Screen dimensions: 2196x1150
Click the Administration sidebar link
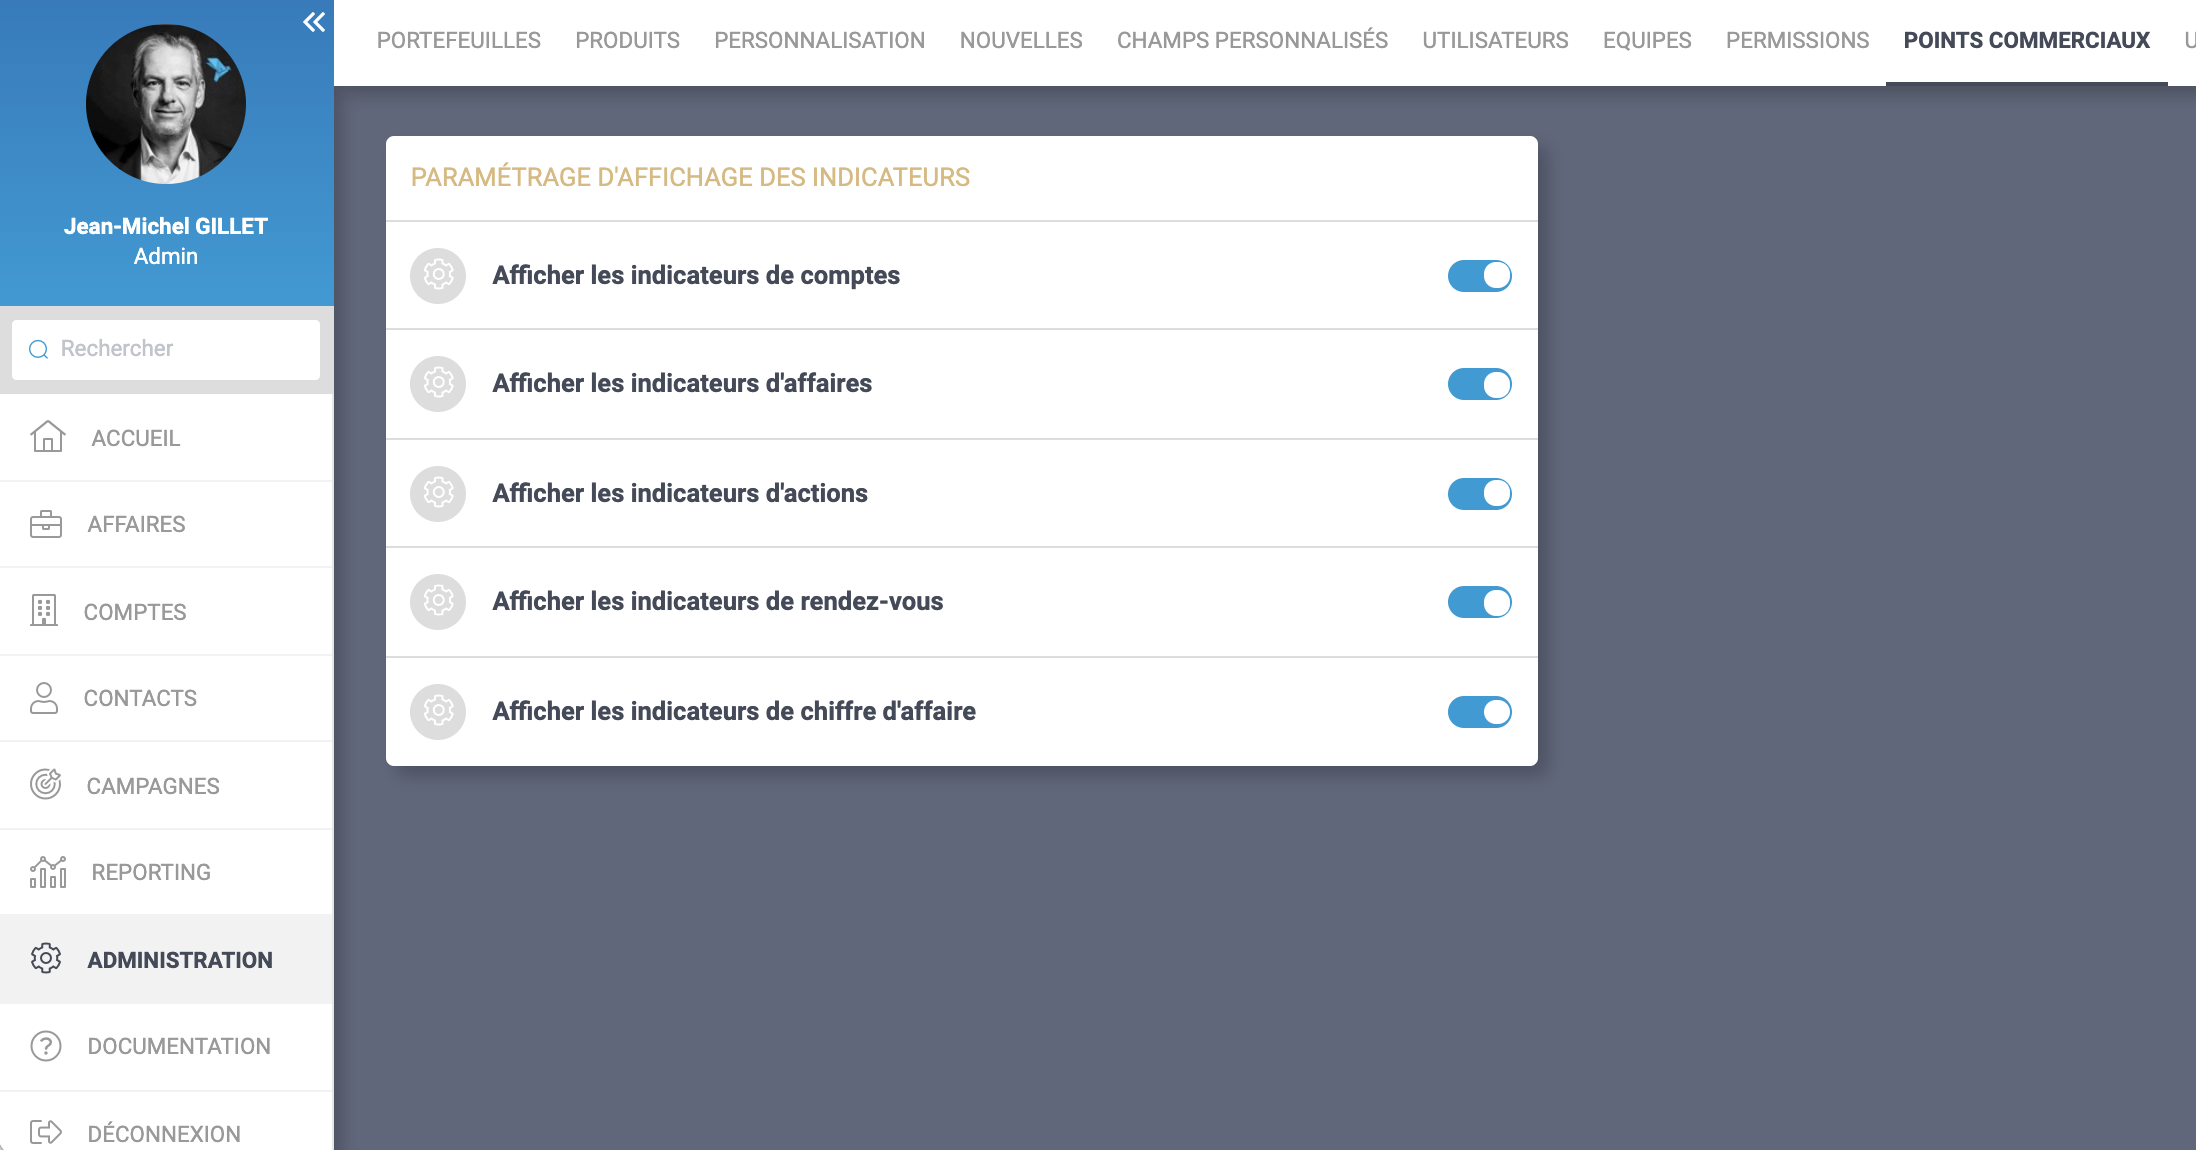point(179,960)
